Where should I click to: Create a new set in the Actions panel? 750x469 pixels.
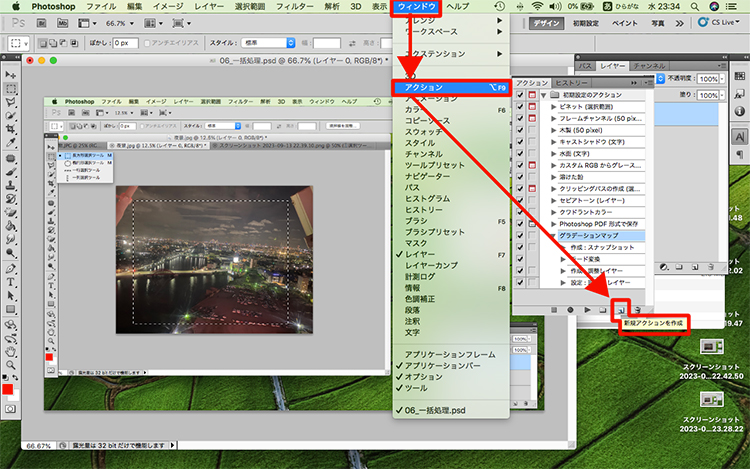click(x=603, y=310)
